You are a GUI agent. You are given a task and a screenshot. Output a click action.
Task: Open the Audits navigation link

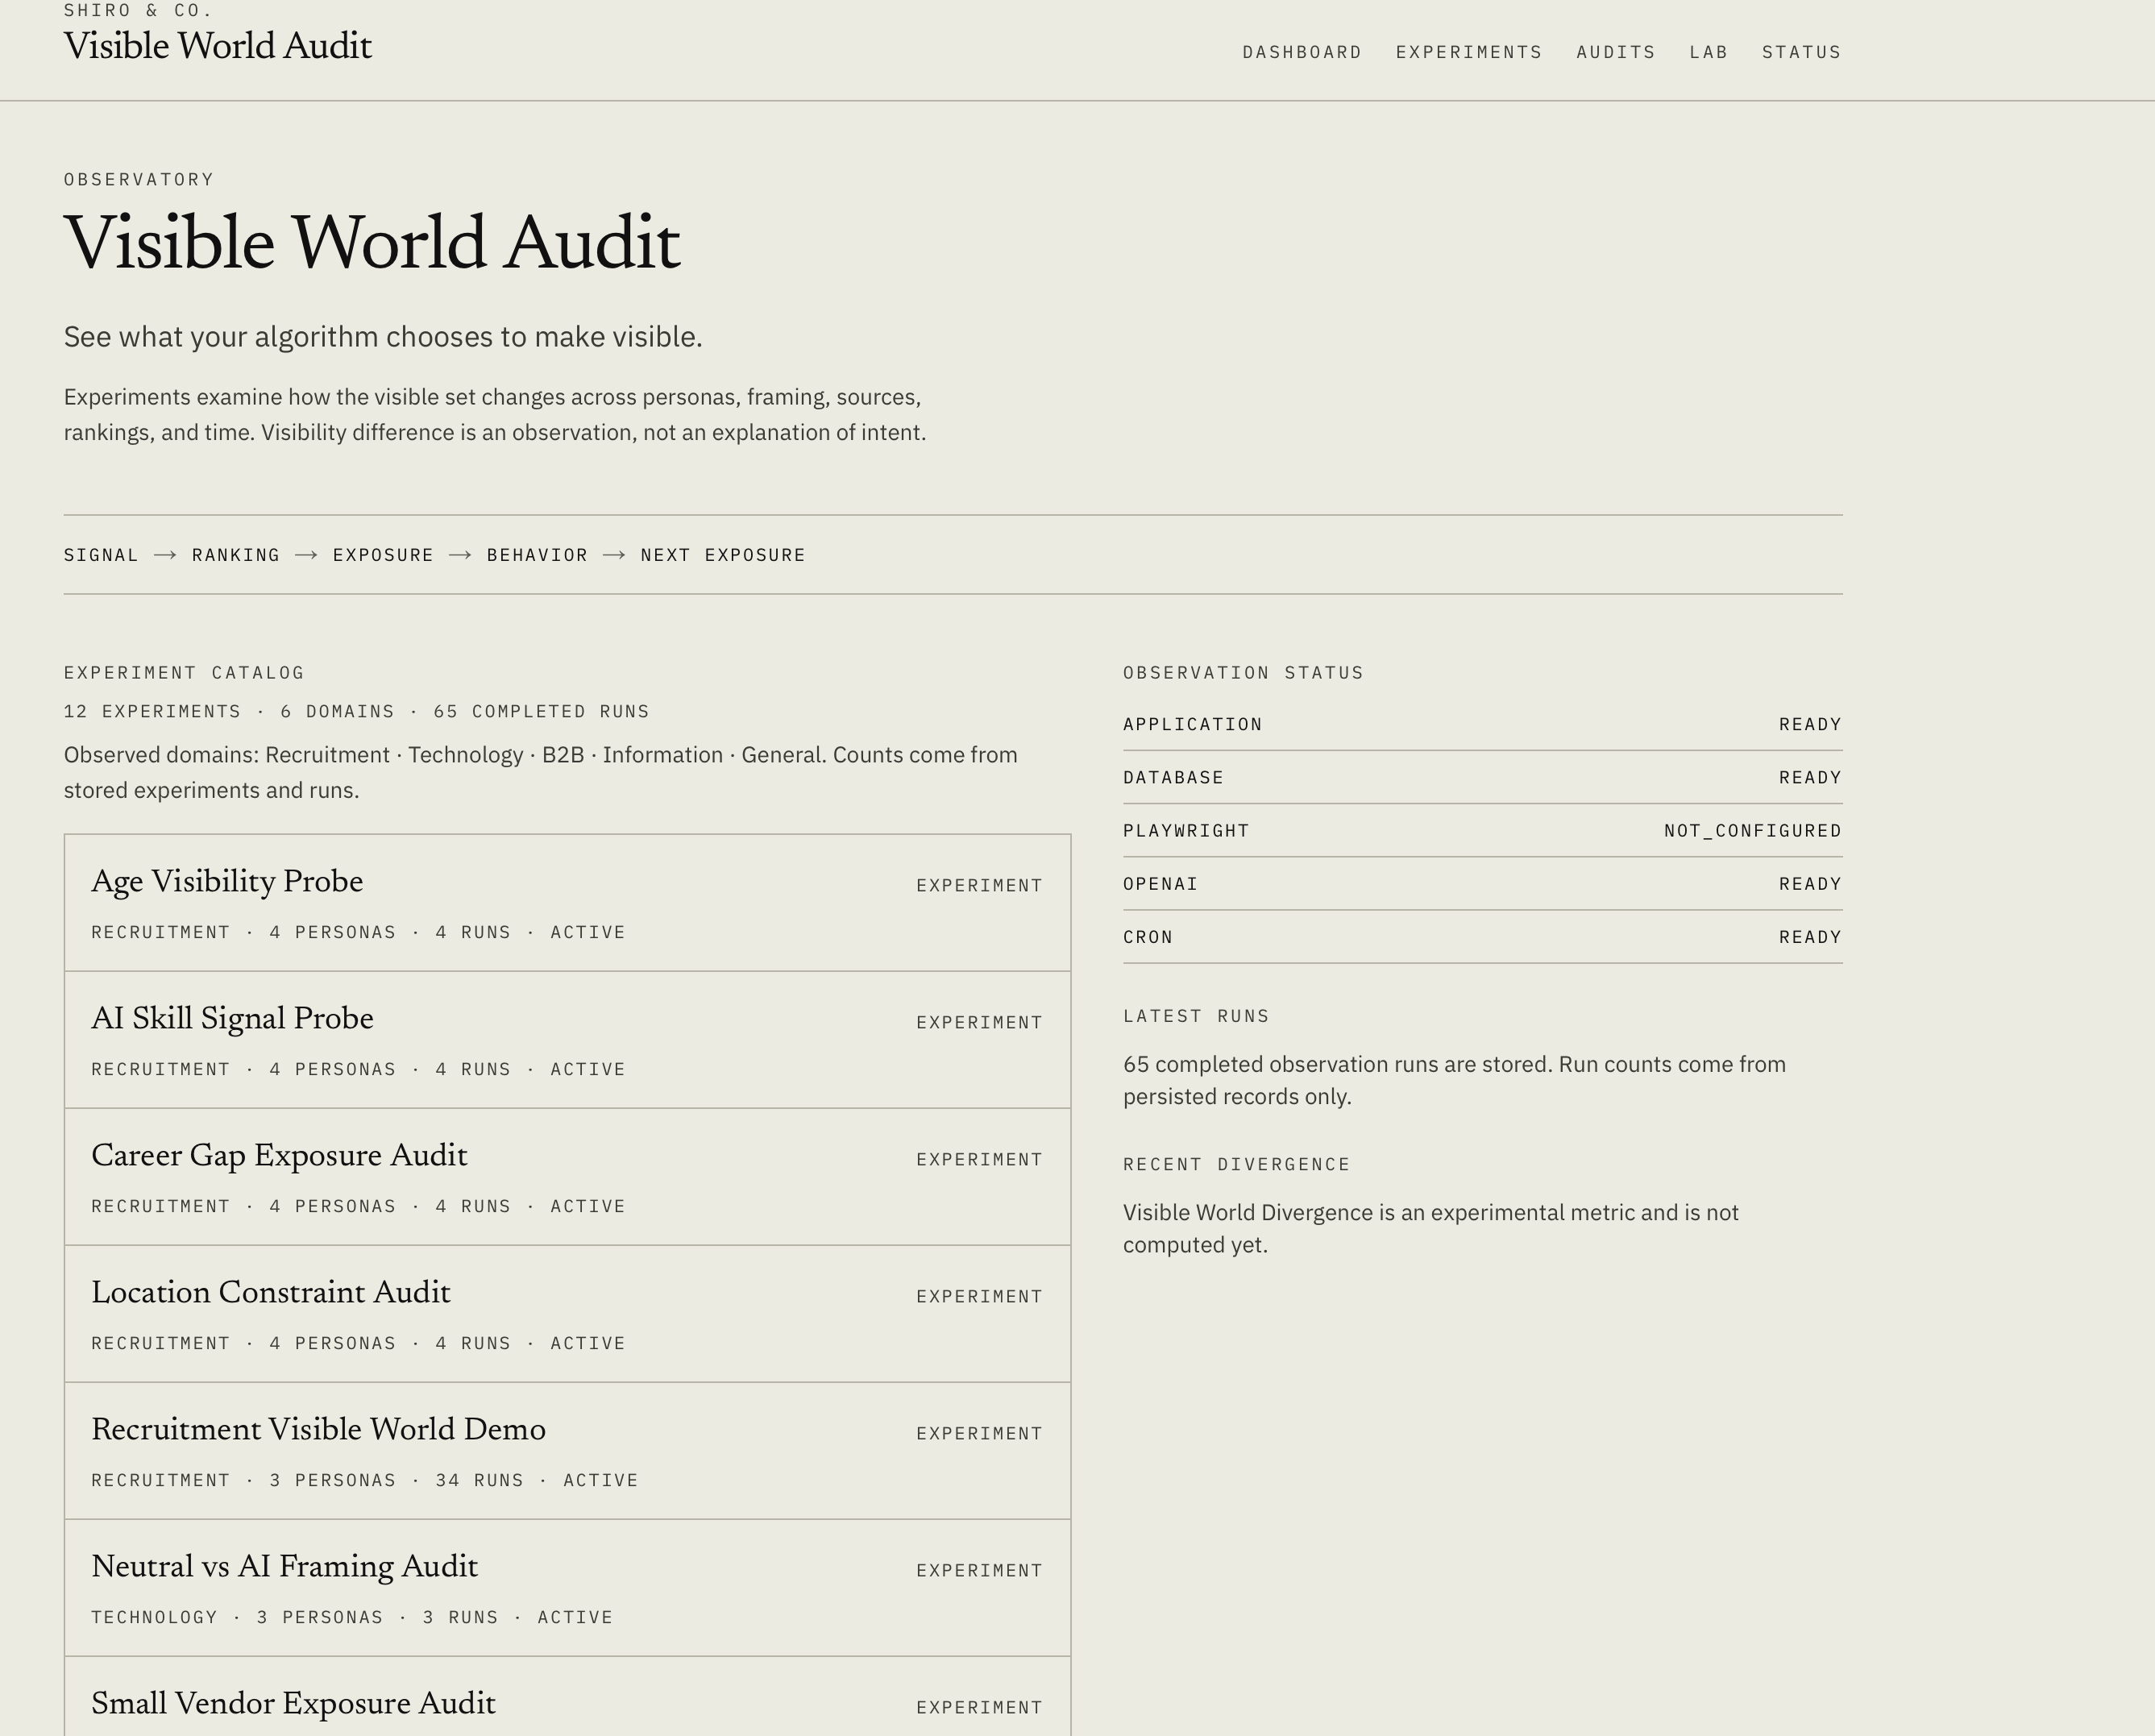1616,52
